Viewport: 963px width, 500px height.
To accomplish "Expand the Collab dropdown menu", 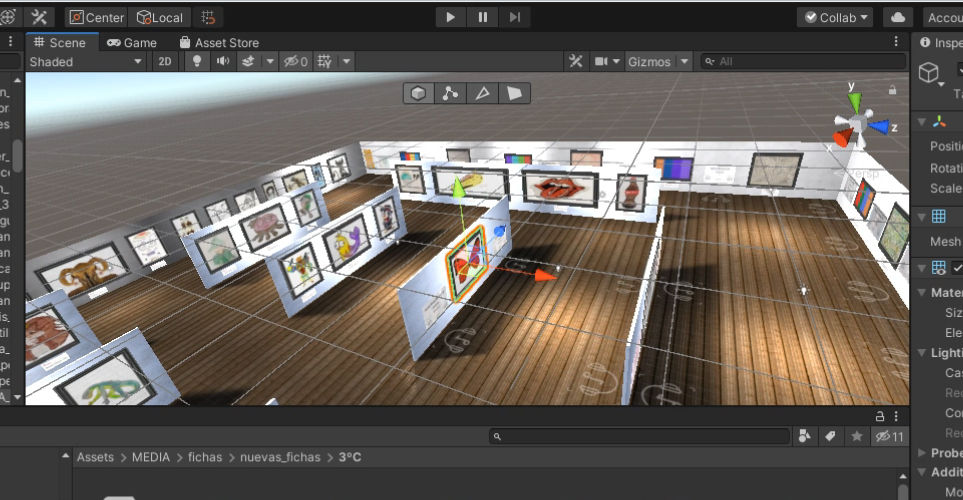I will pos(835,17).
